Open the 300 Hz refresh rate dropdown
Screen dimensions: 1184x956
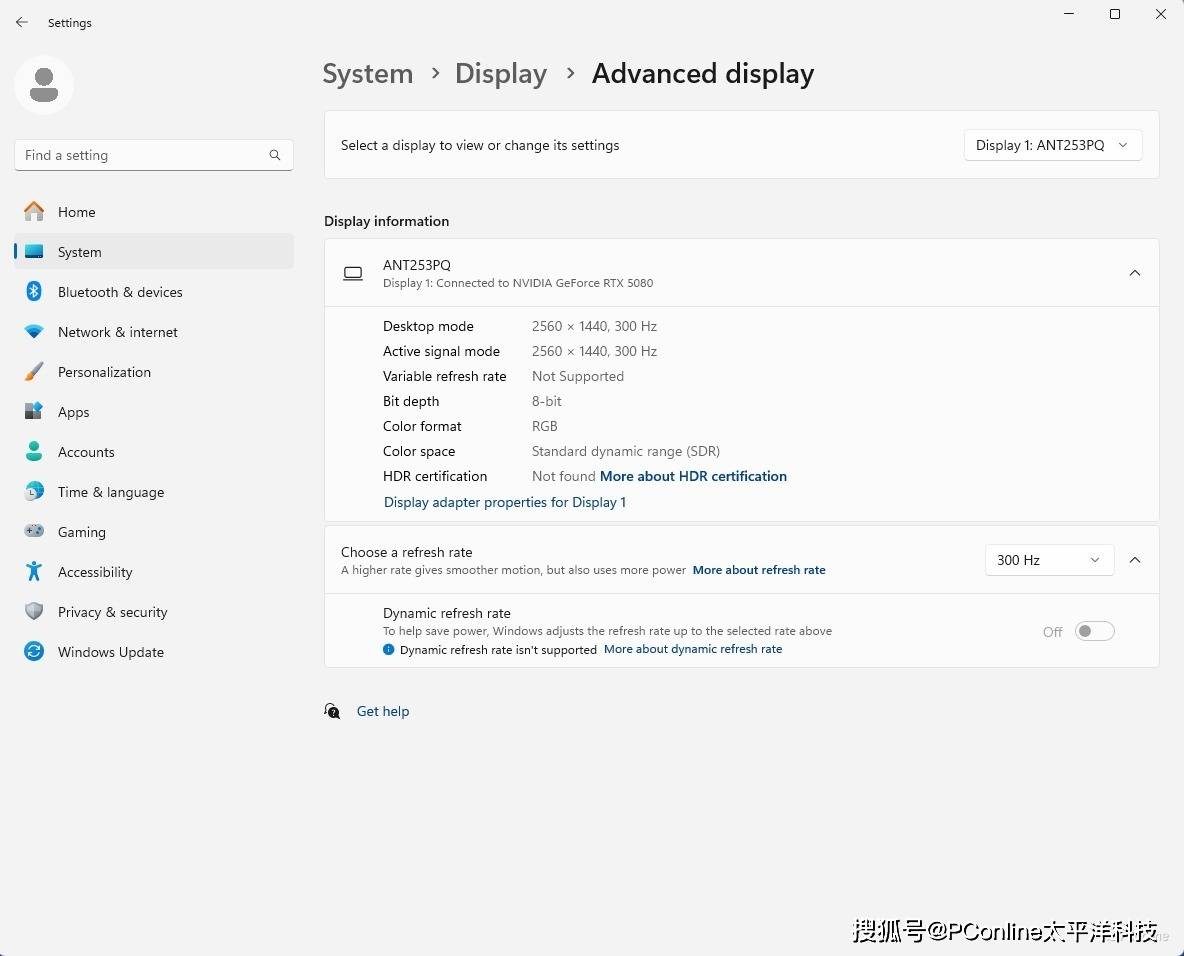[x=1048, y=560]
